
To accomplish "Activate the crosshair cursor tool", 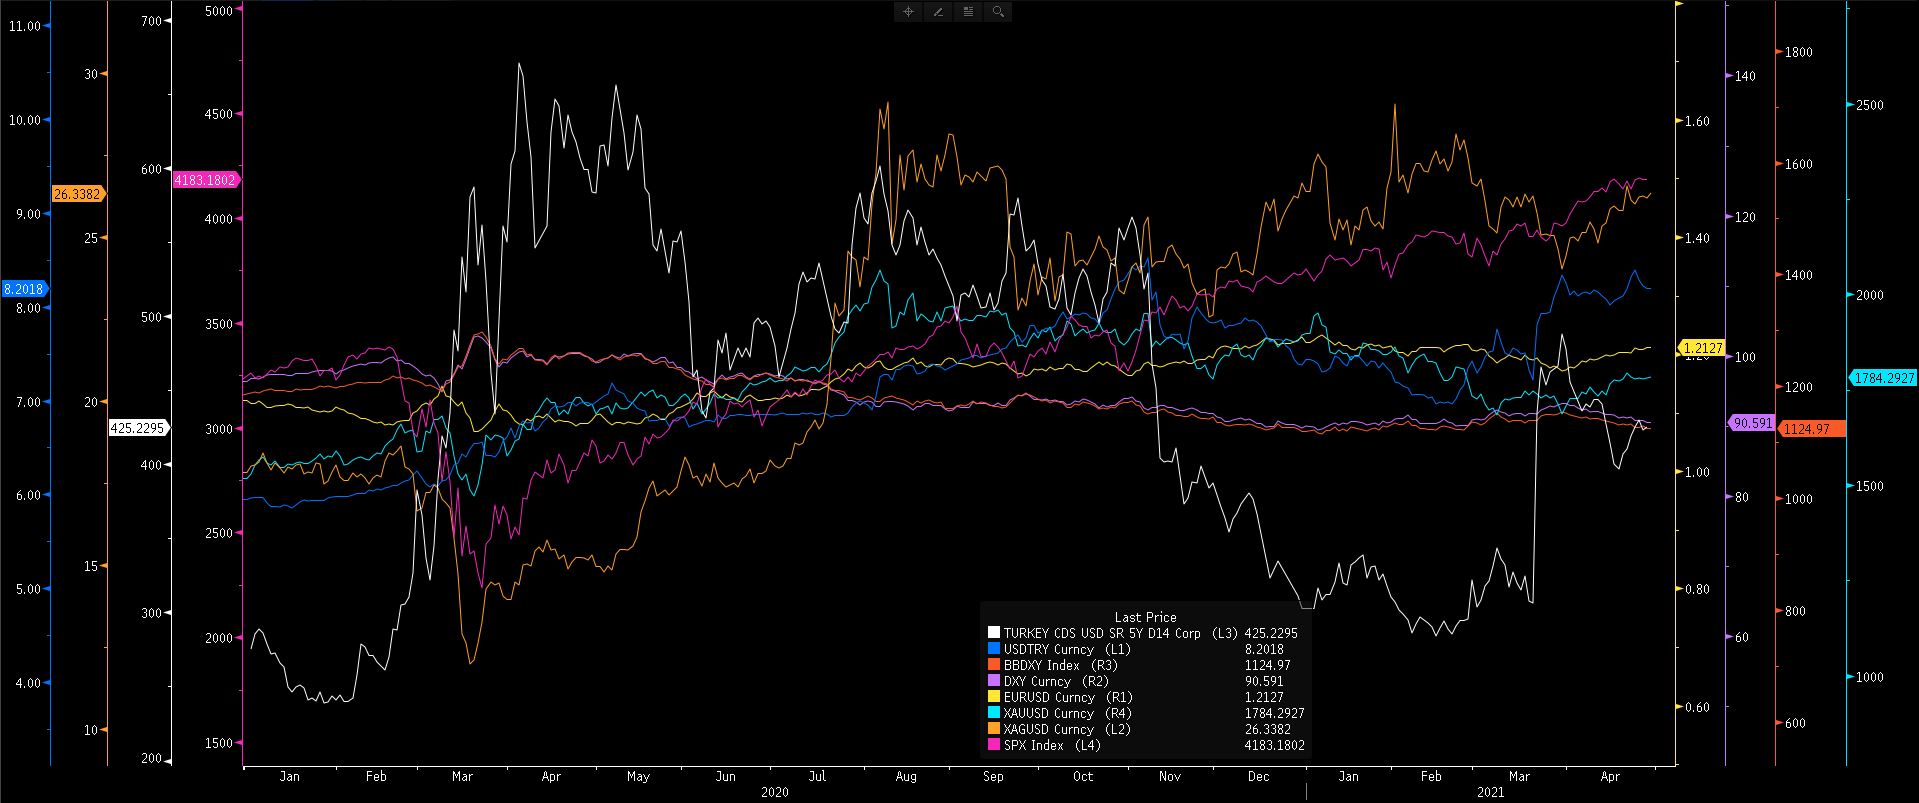I will pyautogui.click(x=908, y=12).
